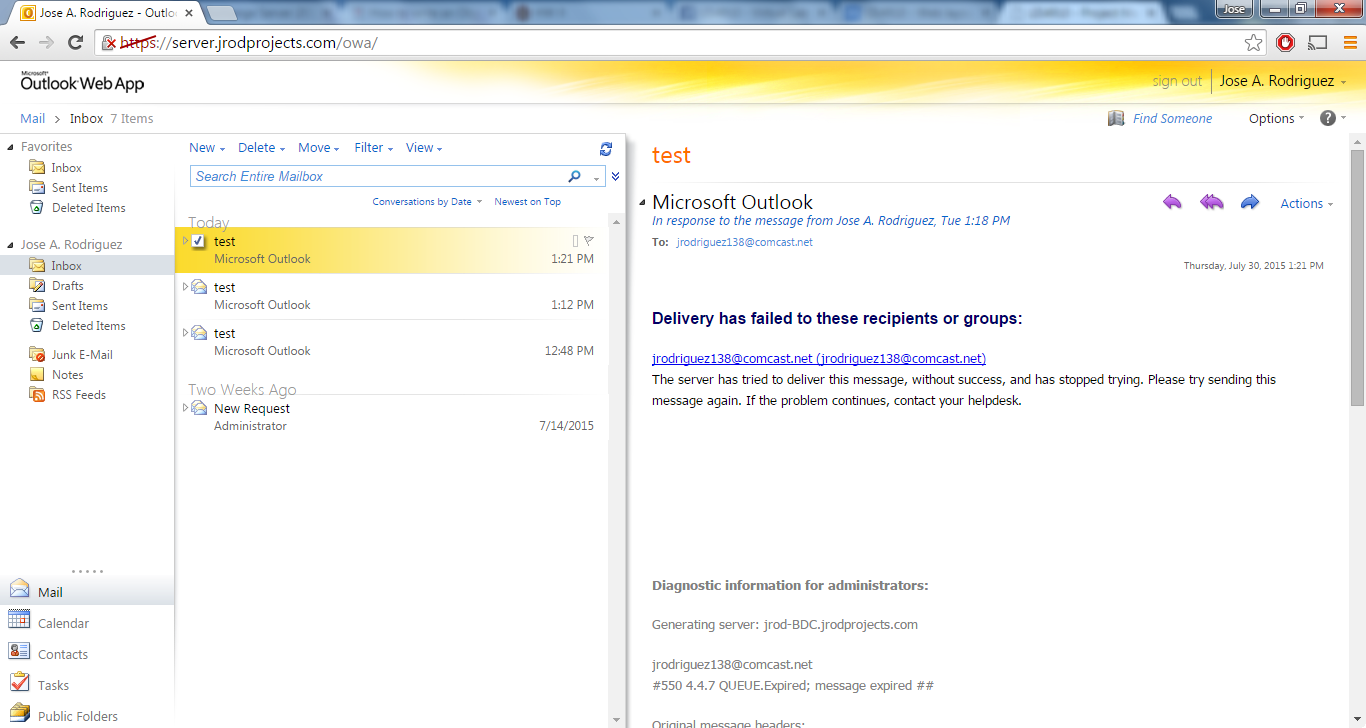
Task: Click sign out link
Action: click(x=1177, y=81)
